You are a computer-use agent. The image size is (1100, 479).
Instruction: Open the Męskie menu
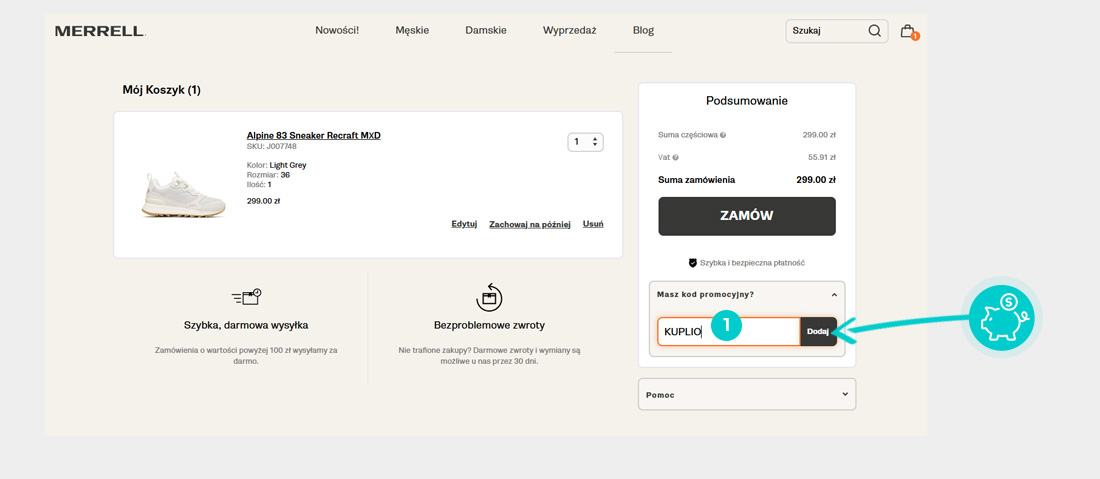point(412,31)
